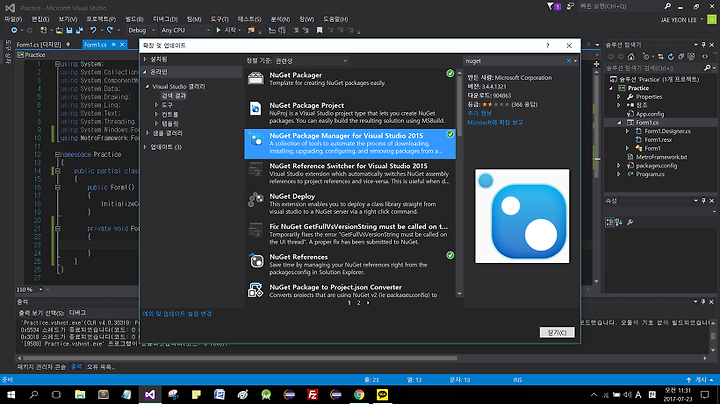The width and height of the screenshot is (720, 404).
Task: Open the Chrome taskbar icon
Action: 359,394
